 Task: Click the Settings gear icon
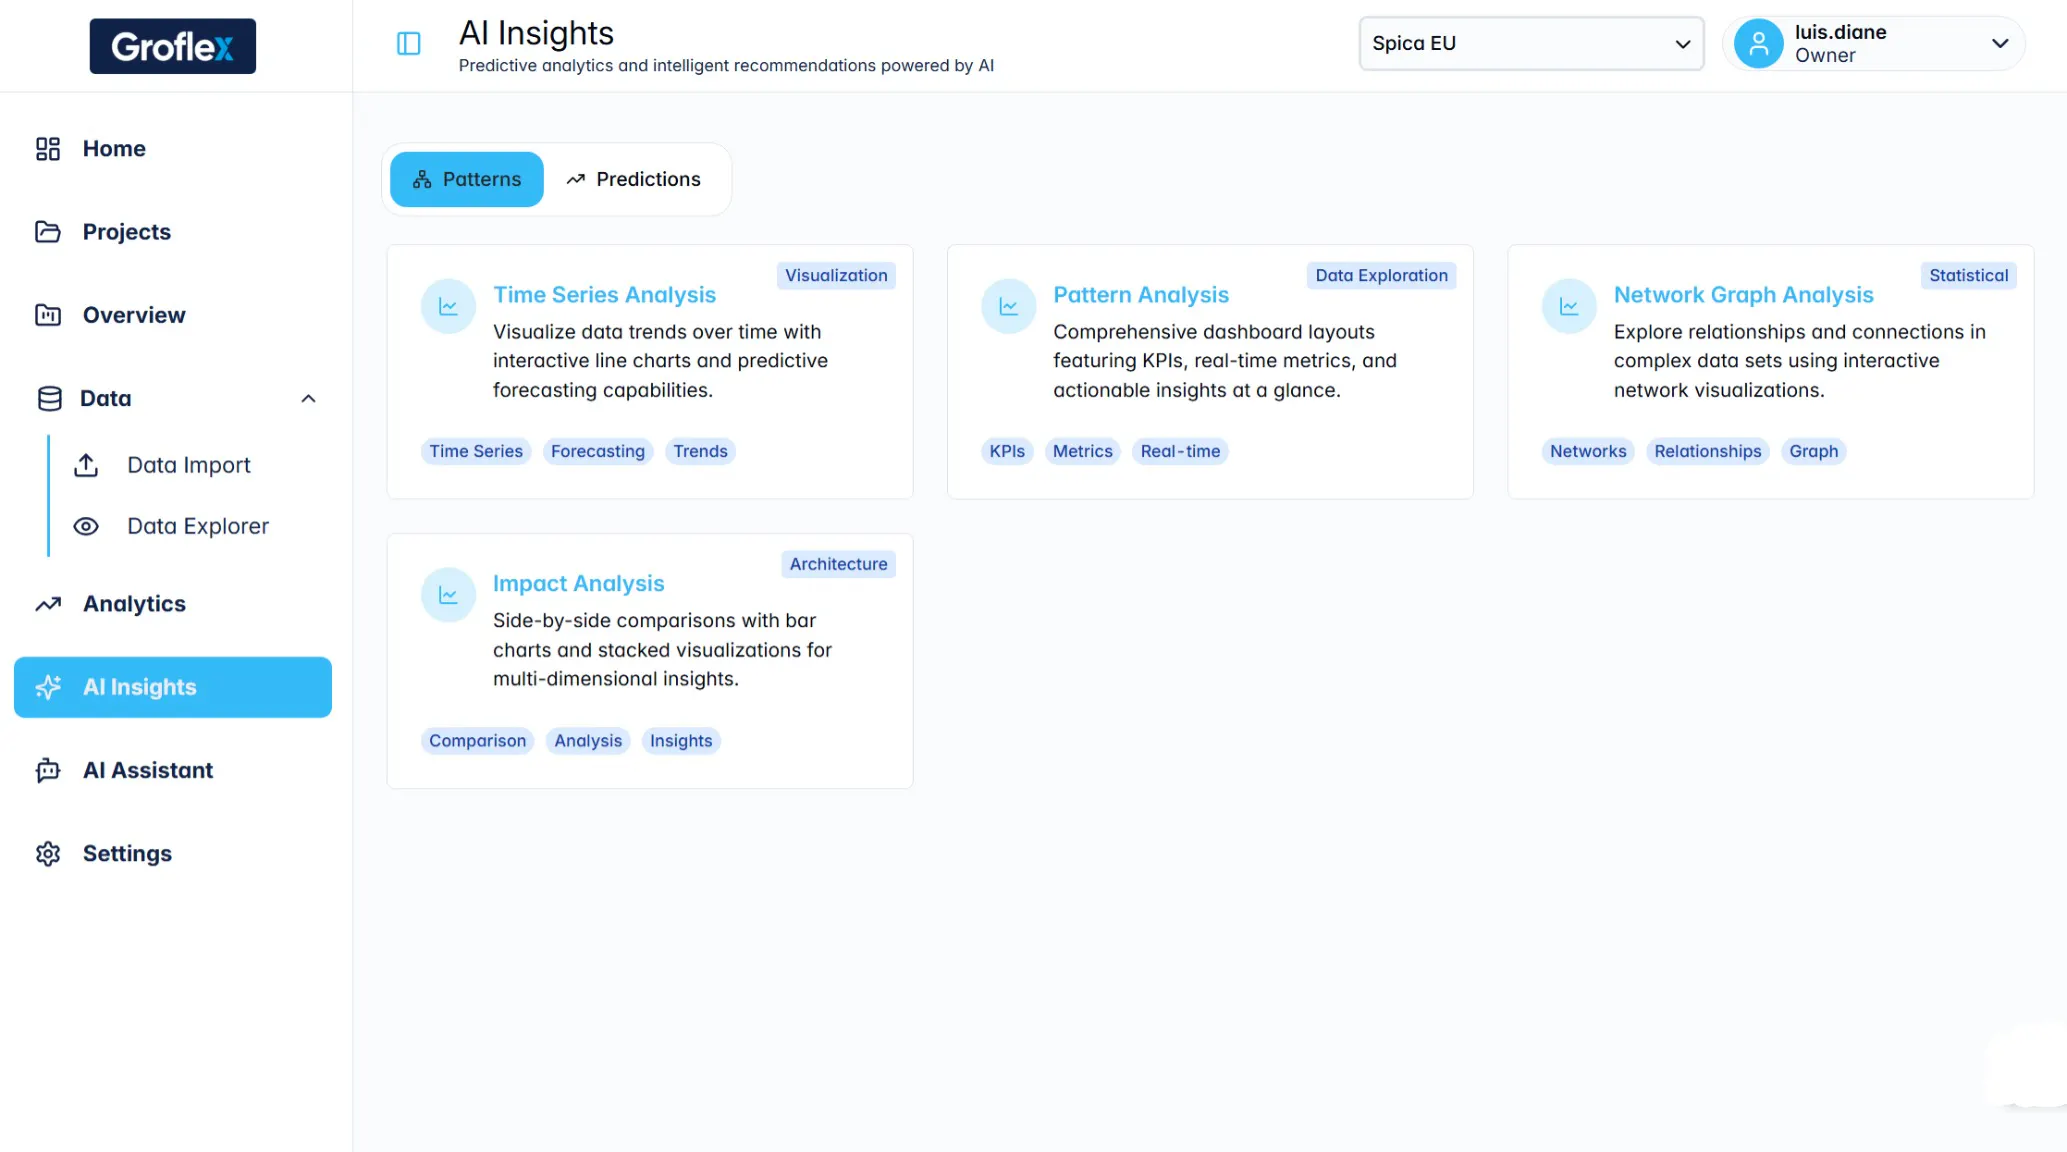tap(48, 854)
